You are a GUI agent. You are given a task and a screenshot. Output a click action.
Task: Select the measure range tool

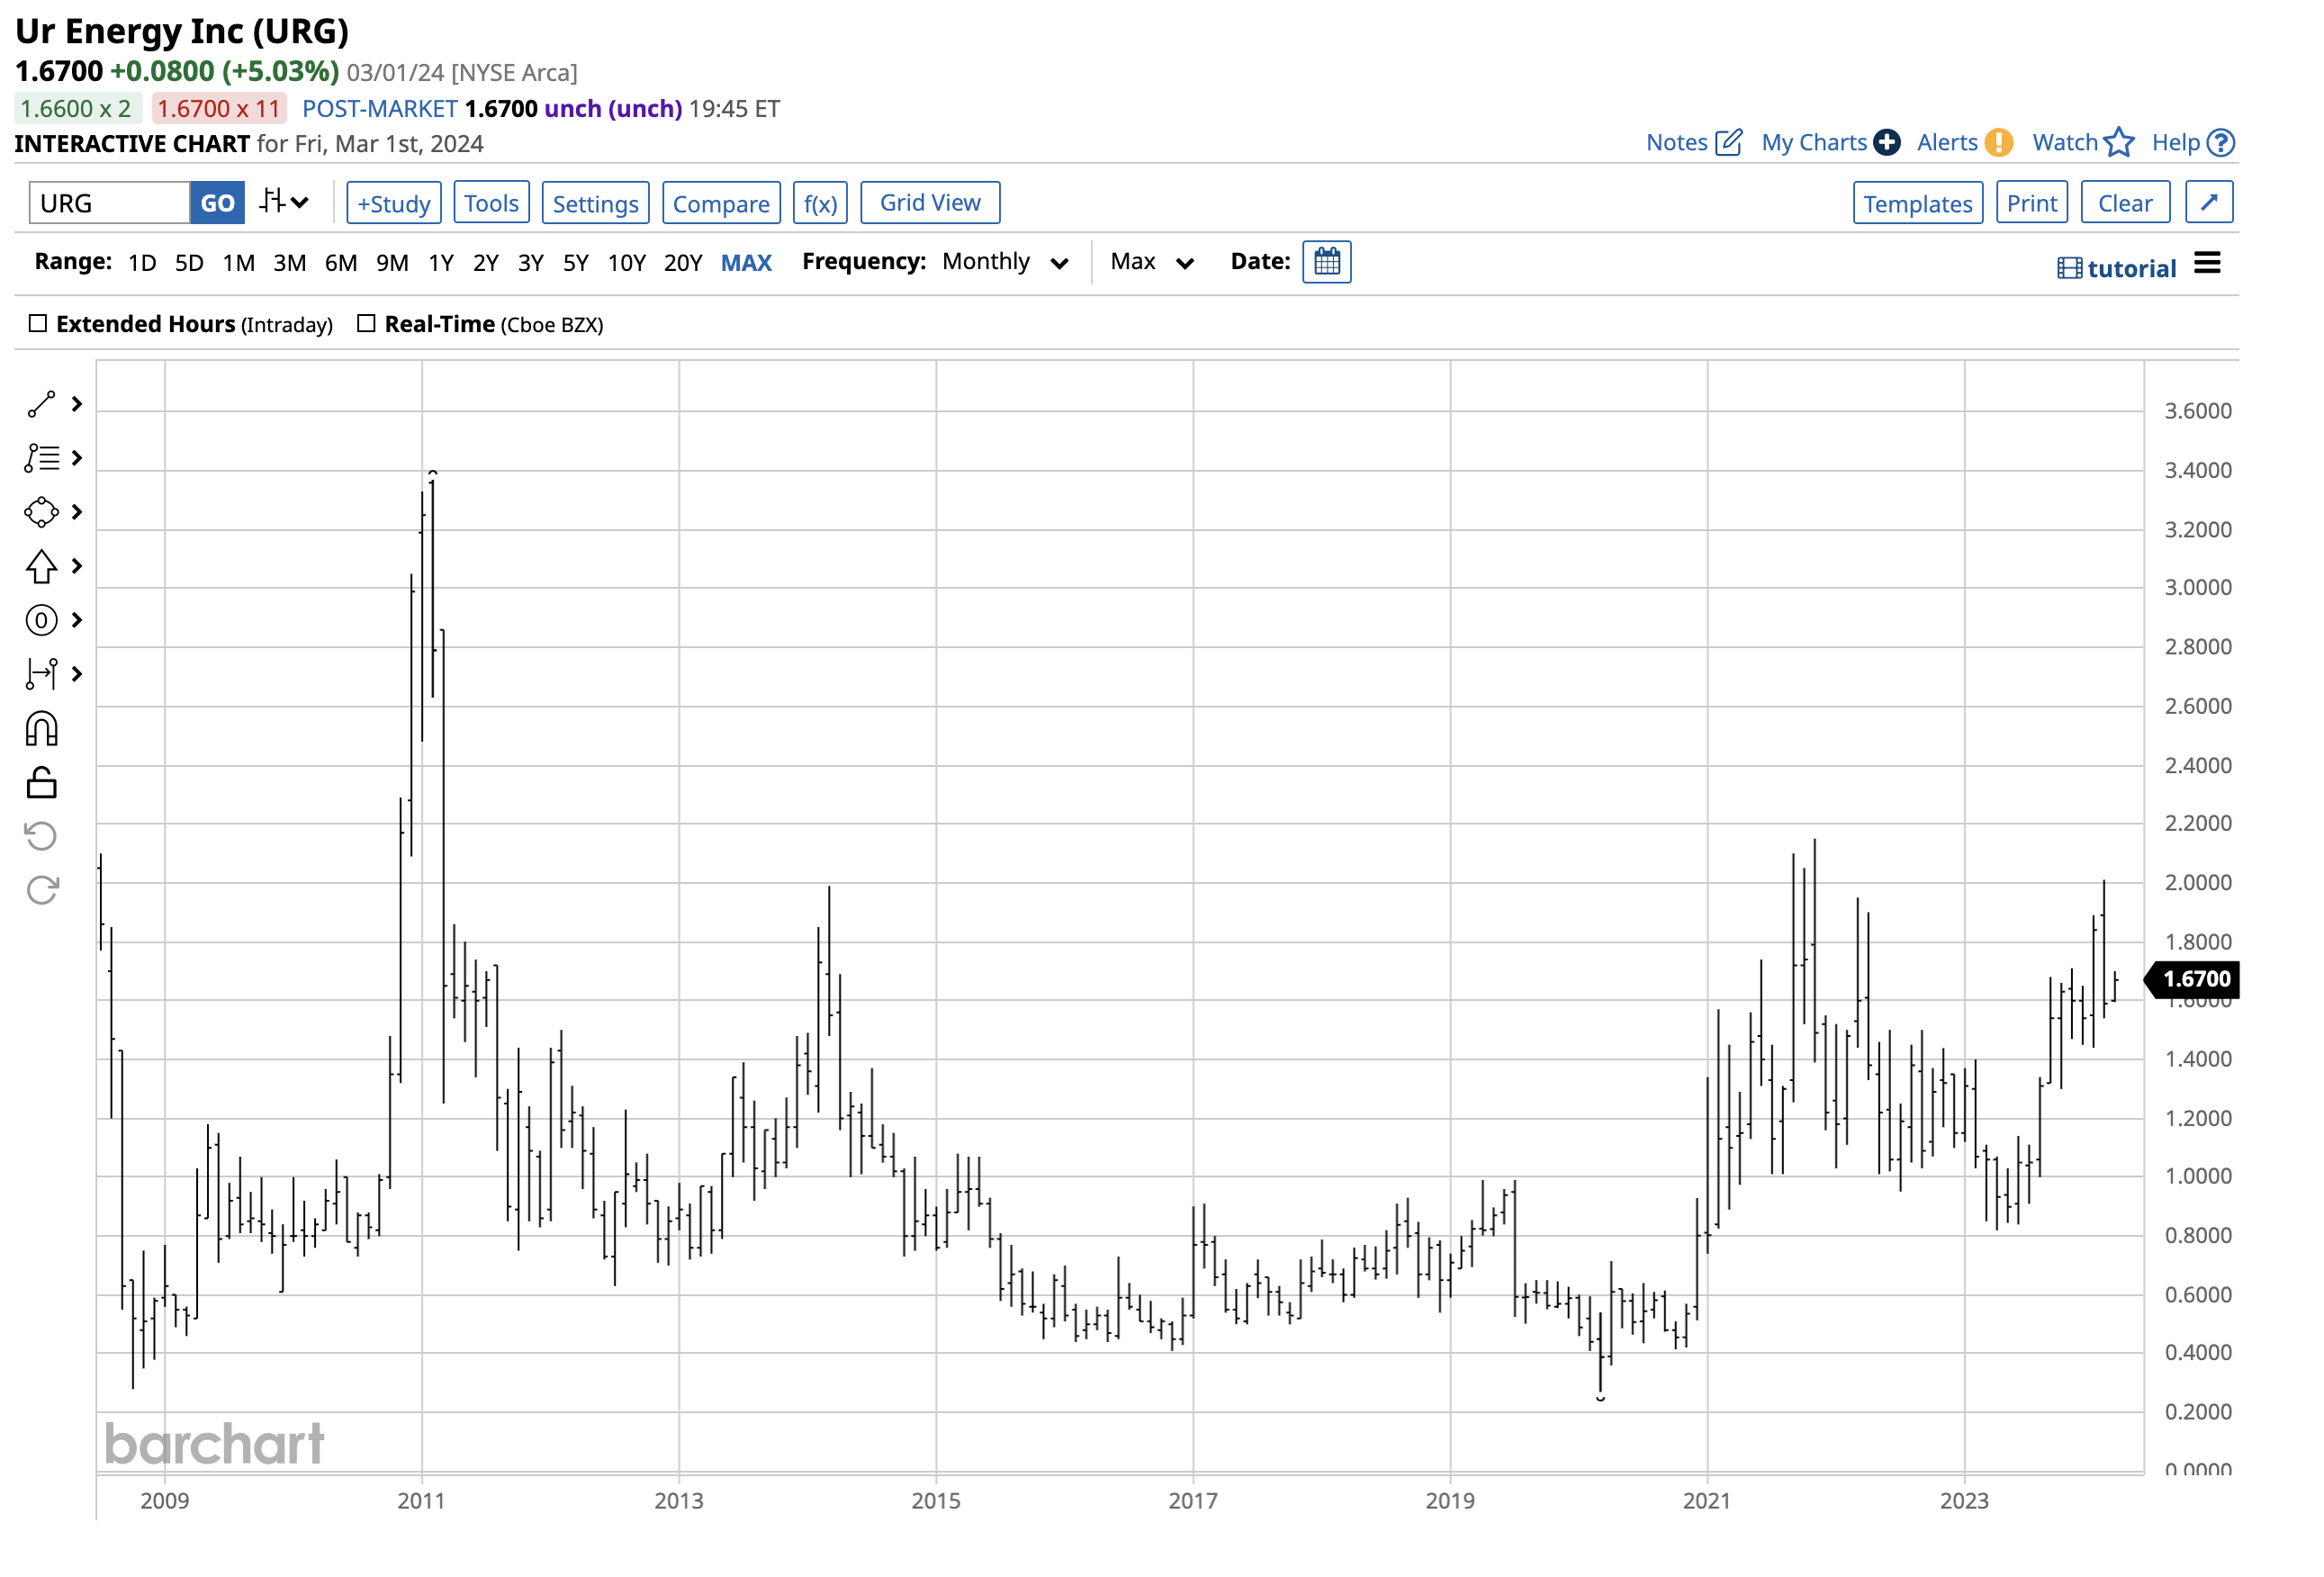[41, 674]
